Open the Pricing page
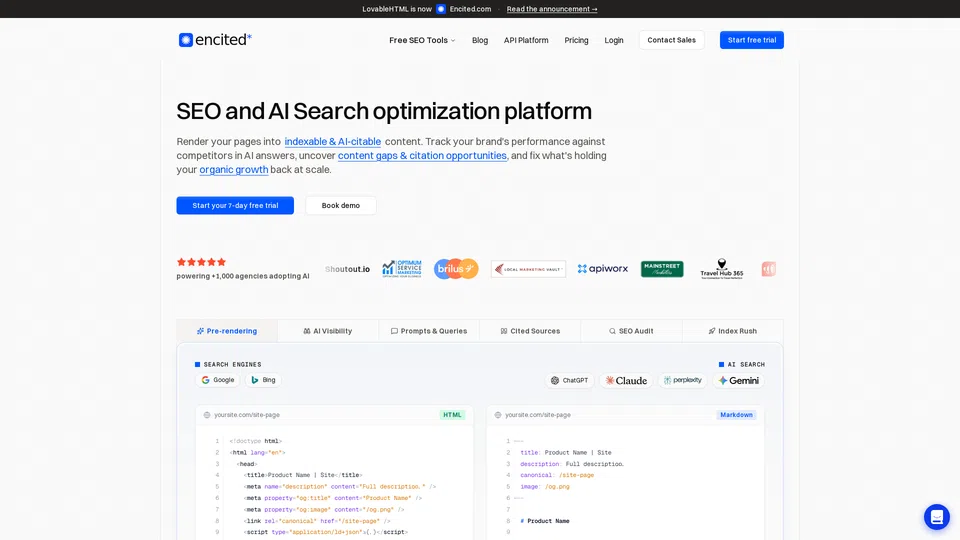This screenshot has width=960, height=540. coord(576,40)
